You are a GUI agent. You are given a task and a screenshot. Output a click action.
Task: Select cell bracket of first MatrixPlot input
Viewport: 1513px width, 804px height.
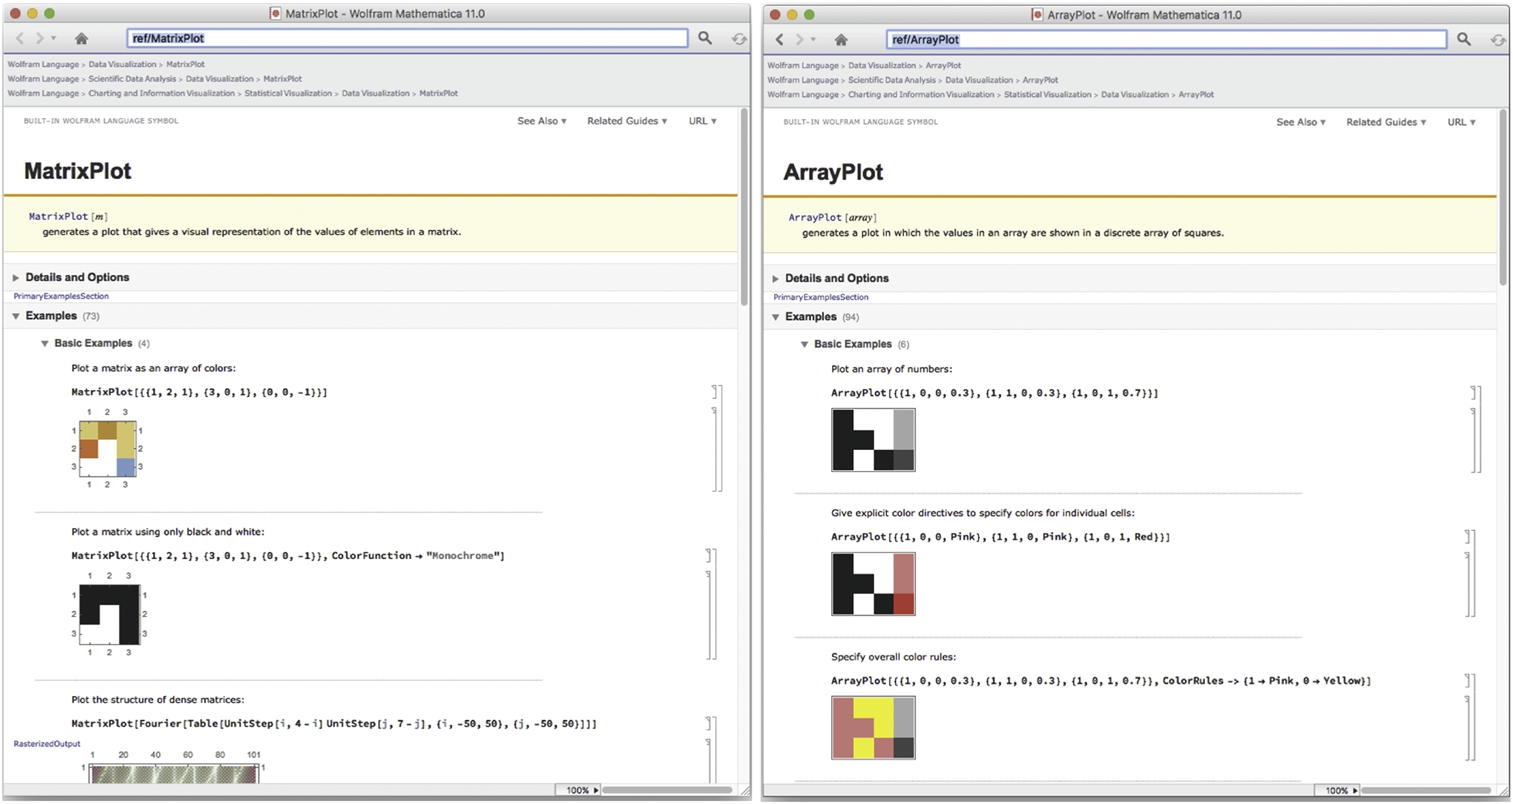tap(714, 393)
